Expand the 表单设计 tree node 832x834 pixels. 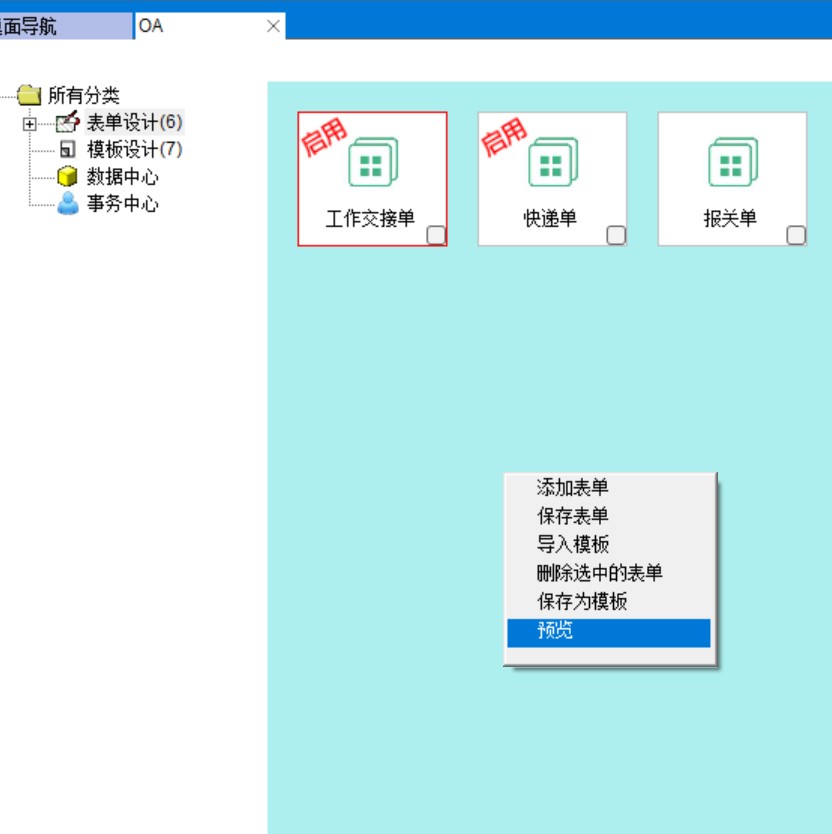(x=30, y=124)
